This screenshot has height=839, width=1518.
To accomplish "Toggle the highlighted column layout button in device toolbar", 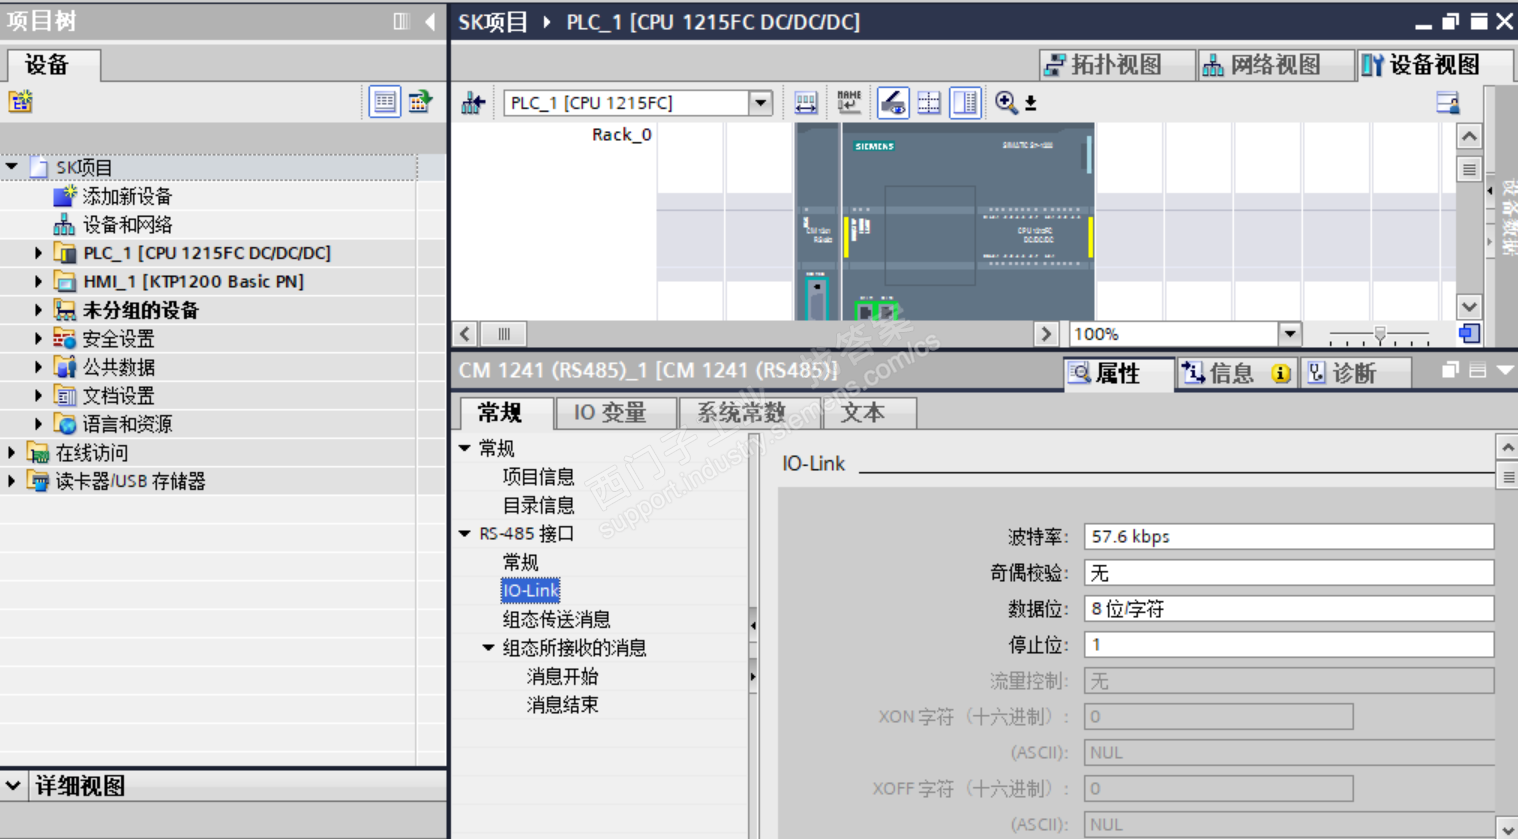I will pos(965,102).
